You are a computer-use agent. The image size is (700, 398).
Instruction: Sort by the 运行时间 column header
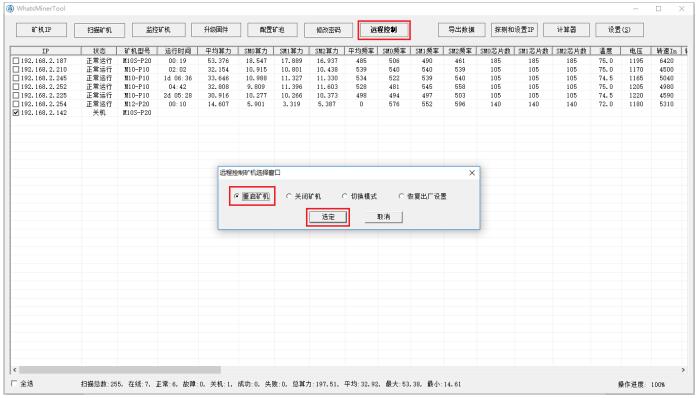(x=178, y=51)
